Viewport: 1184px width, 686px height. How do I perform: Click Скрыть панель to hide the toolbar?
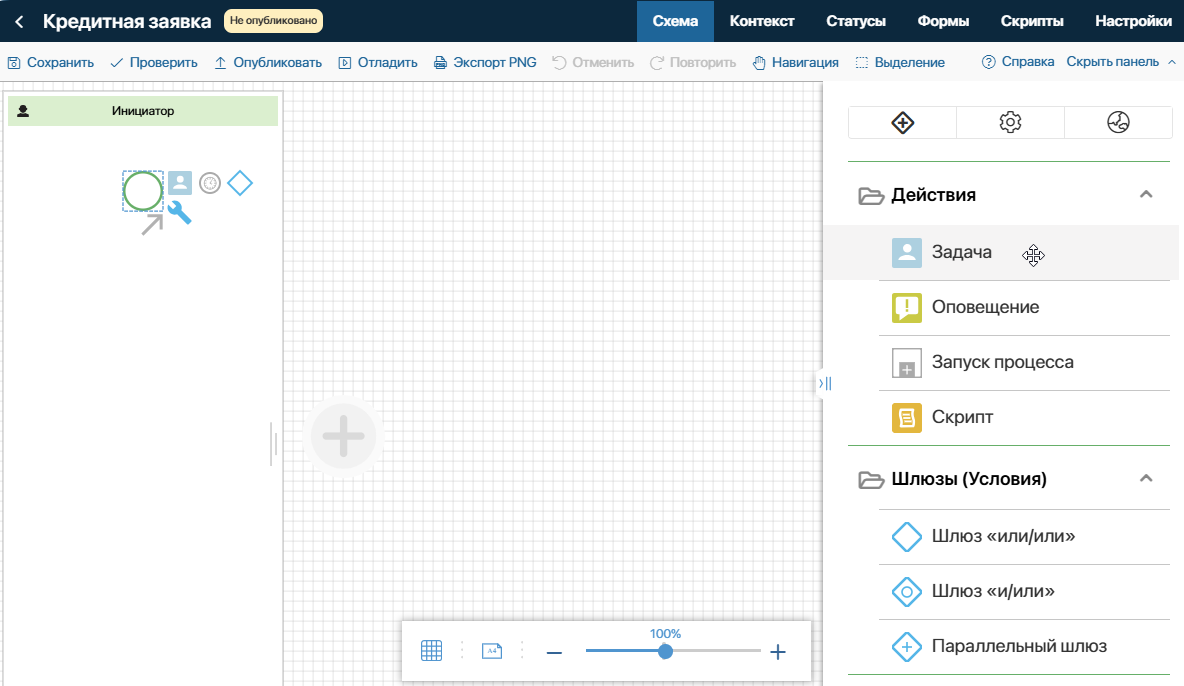tap(1121, 62)
